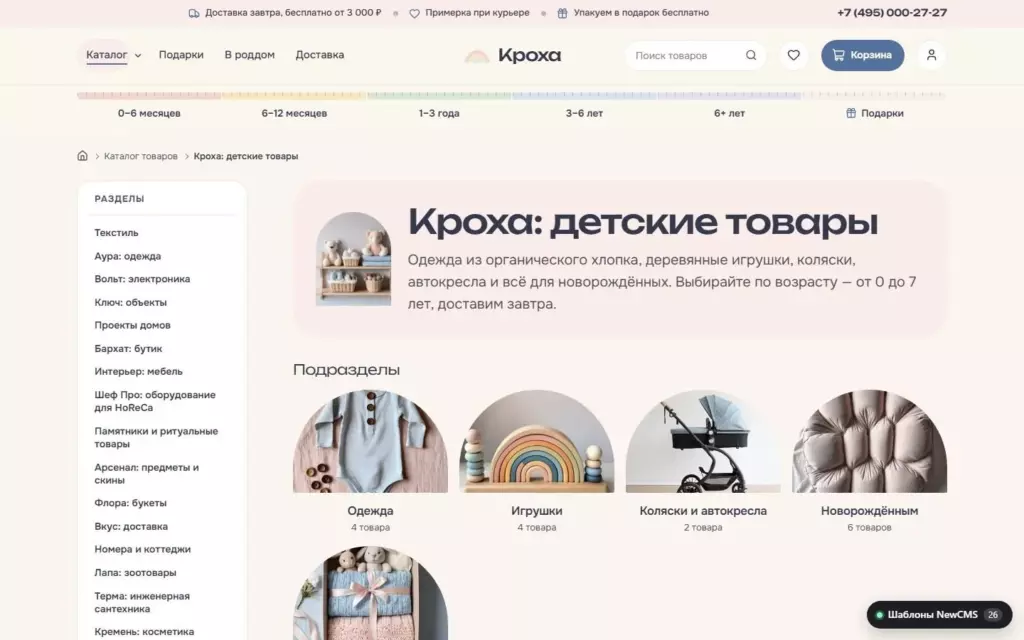Image resolution: width=1024 pixels, height=640 pixels.
Task: Open the Каталог товаров breadcrumb link
Action: [140, 156]
